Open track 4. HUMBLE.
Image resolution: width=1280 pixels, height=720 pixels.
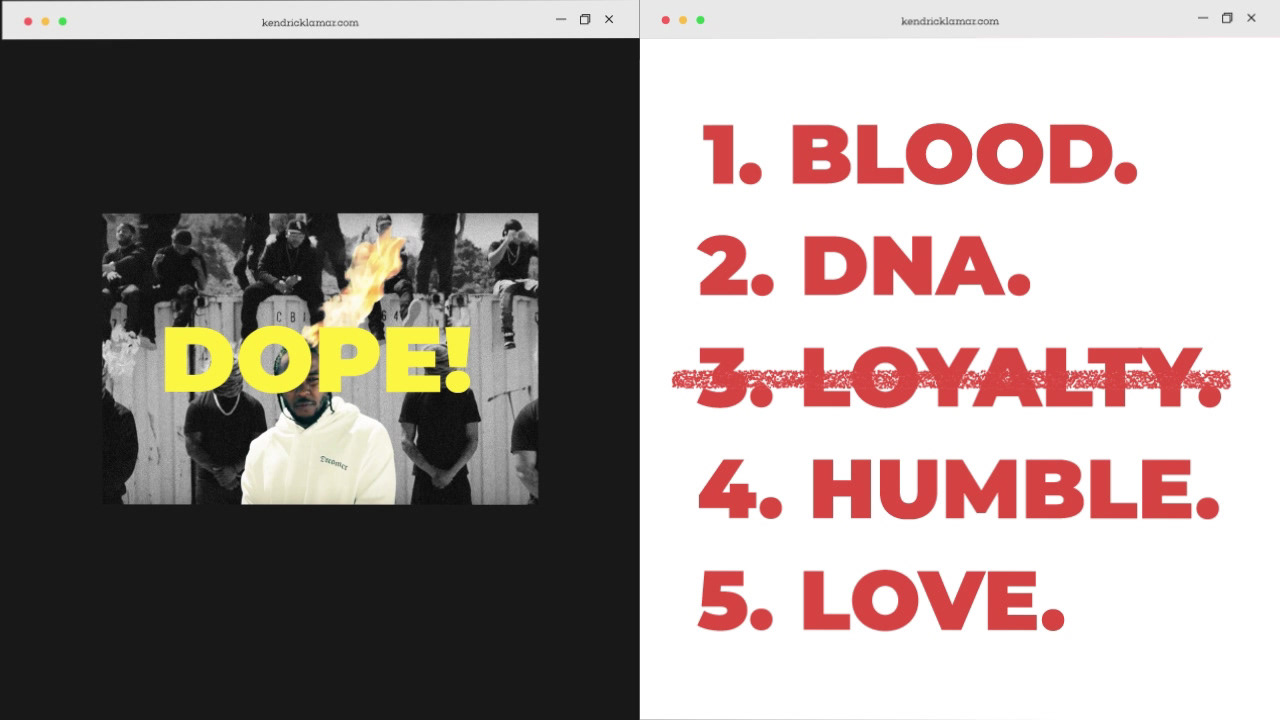(959, 490)
